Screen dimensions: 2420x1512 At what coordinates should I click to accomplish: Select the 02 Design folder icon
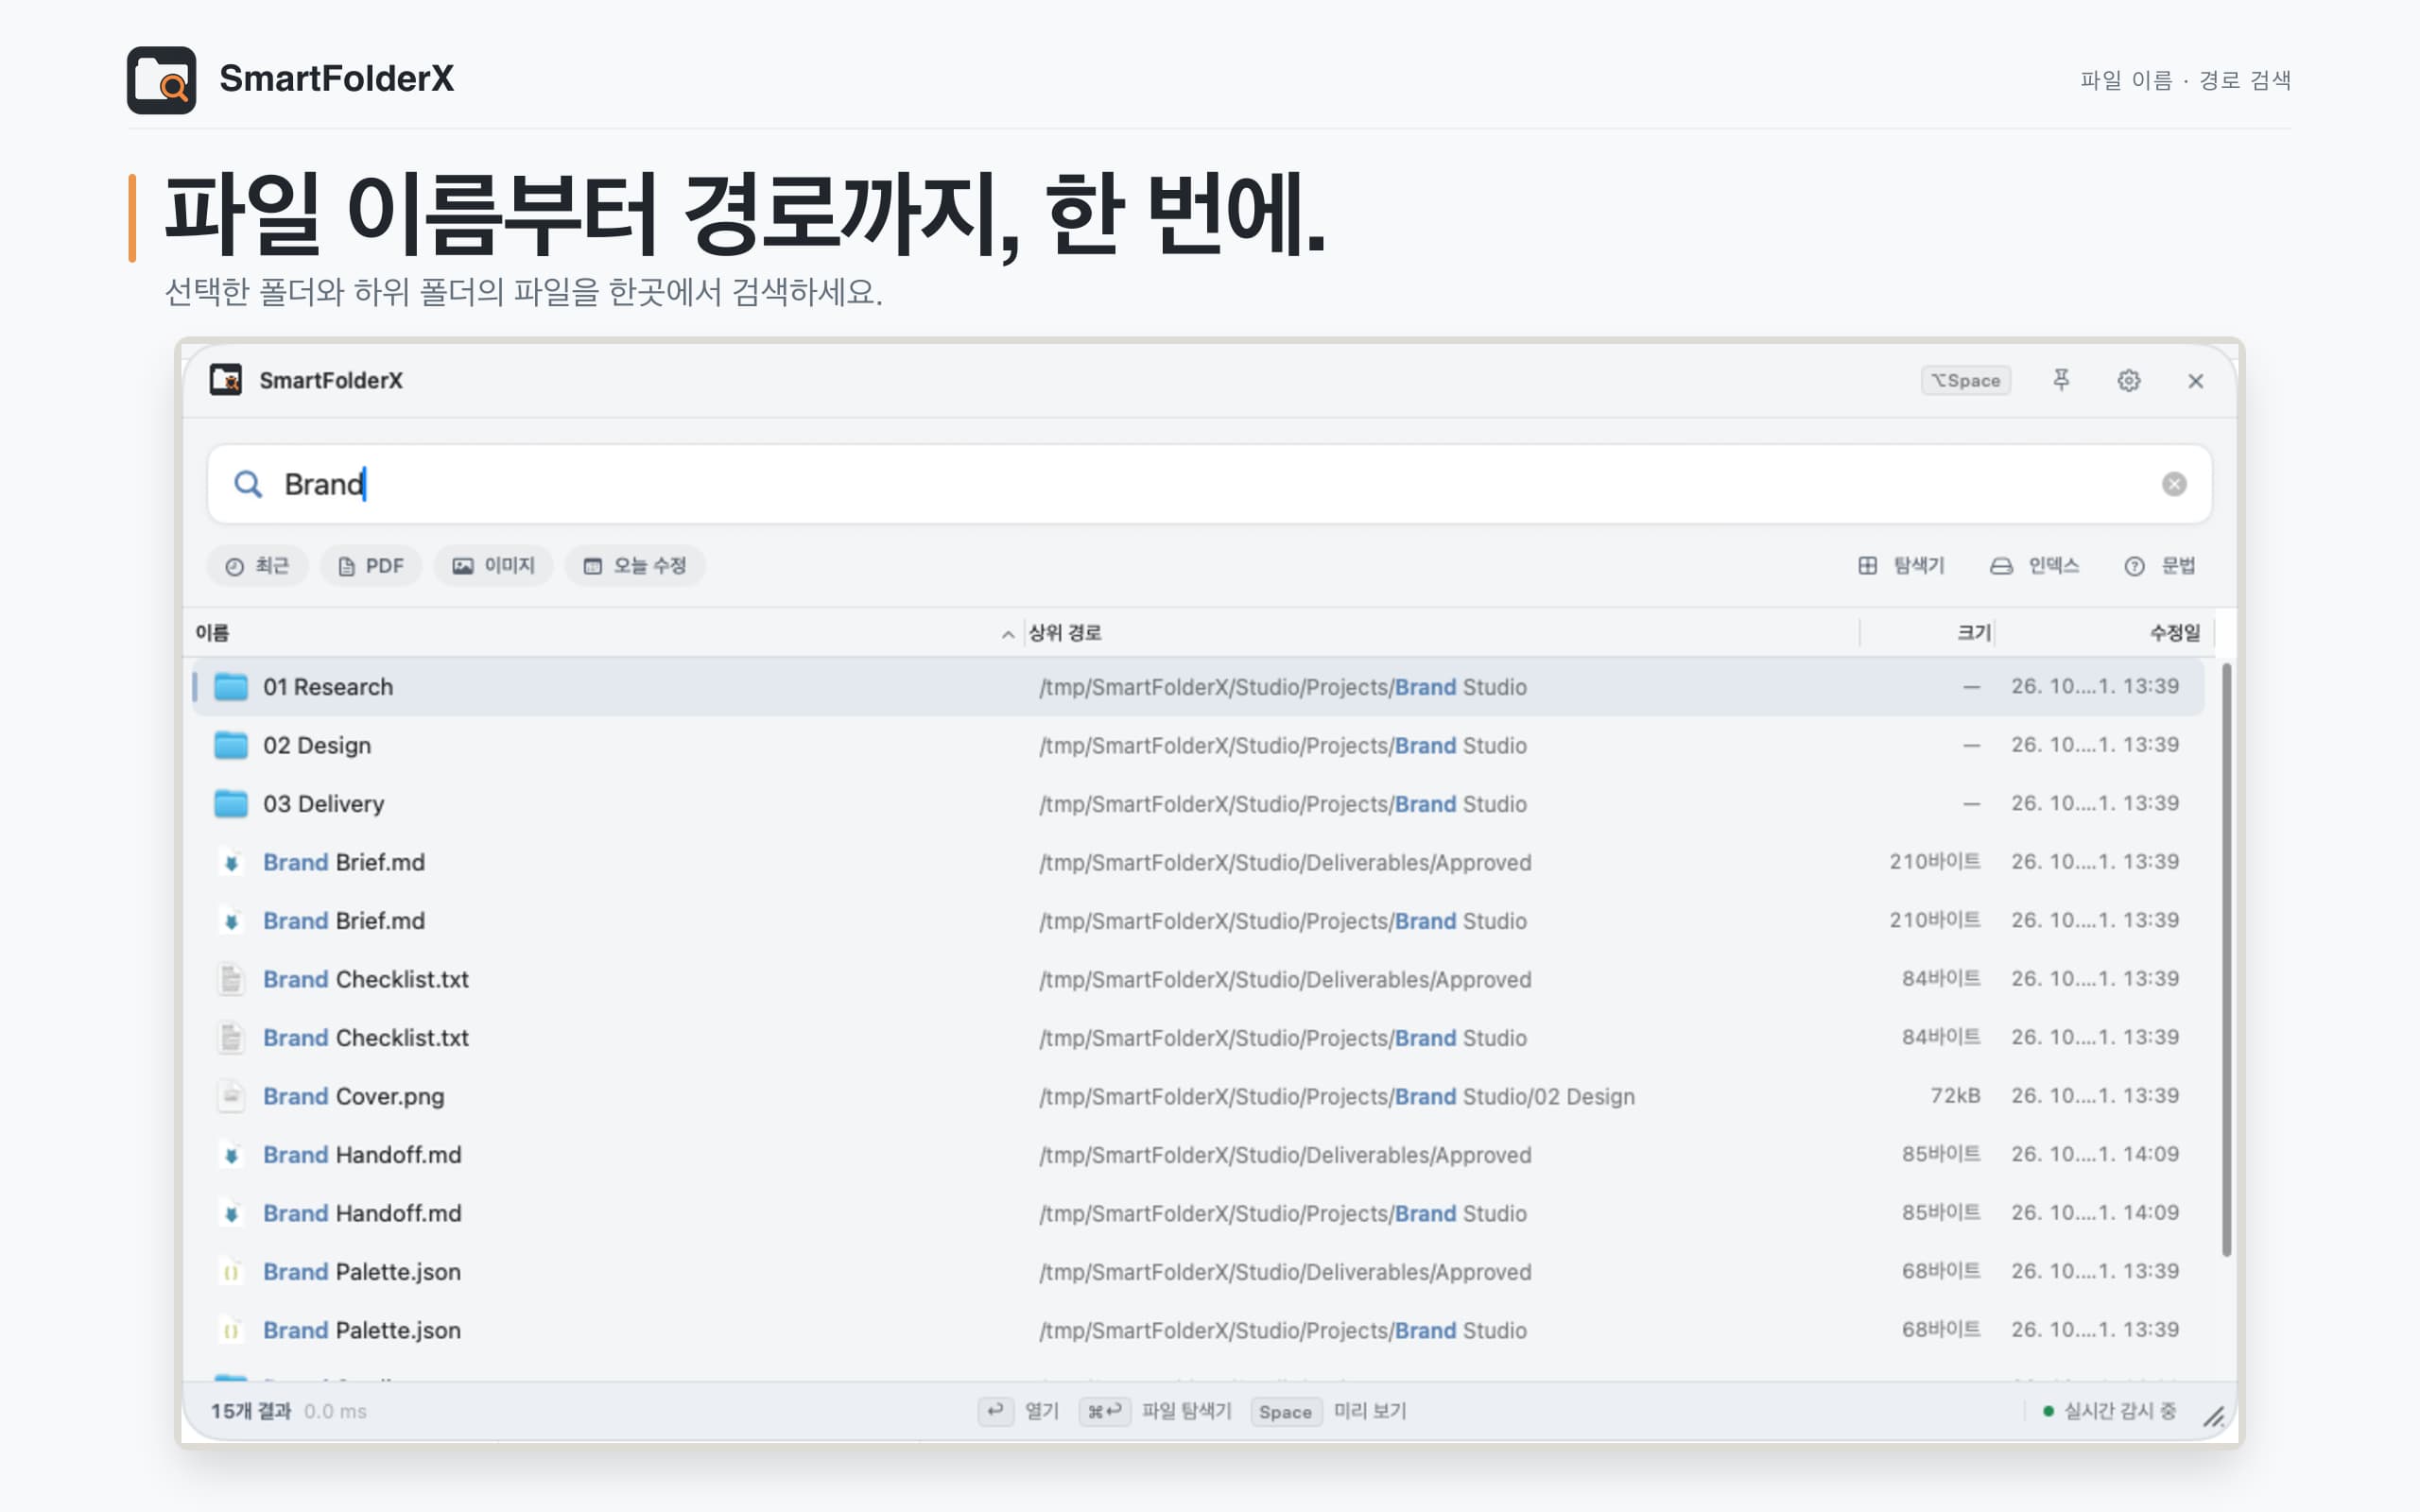[231, 745]
